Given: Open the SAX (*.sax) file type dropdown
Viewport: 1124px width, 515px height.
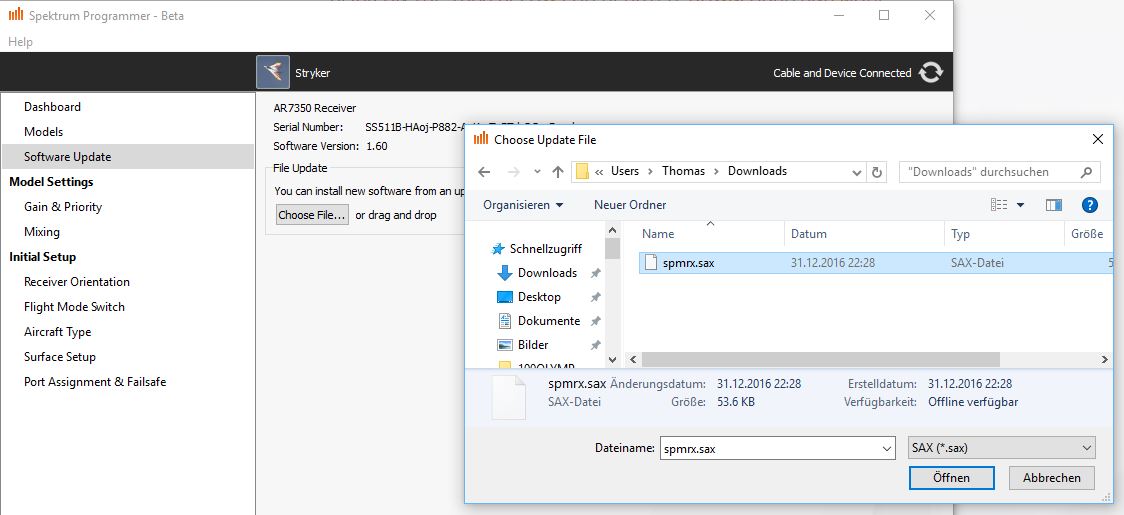Looking at the screenshot, I should click(x=1001, y=449).
